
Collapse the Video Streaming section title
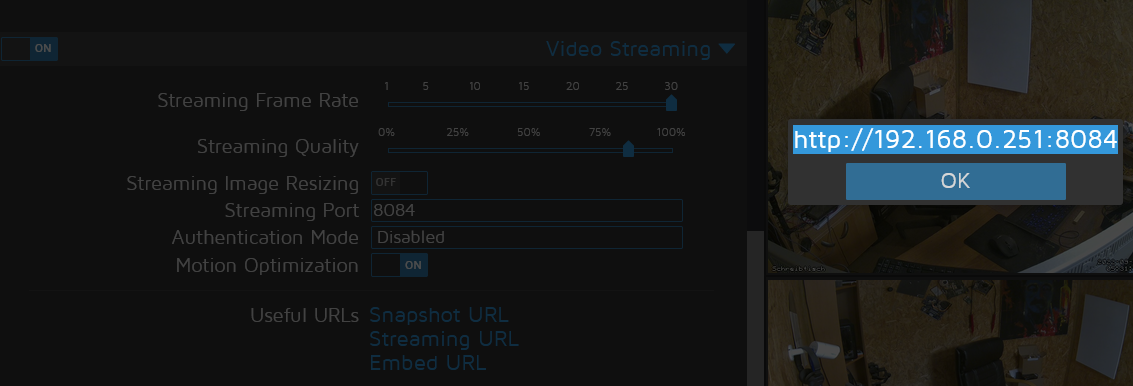[628, 49]
